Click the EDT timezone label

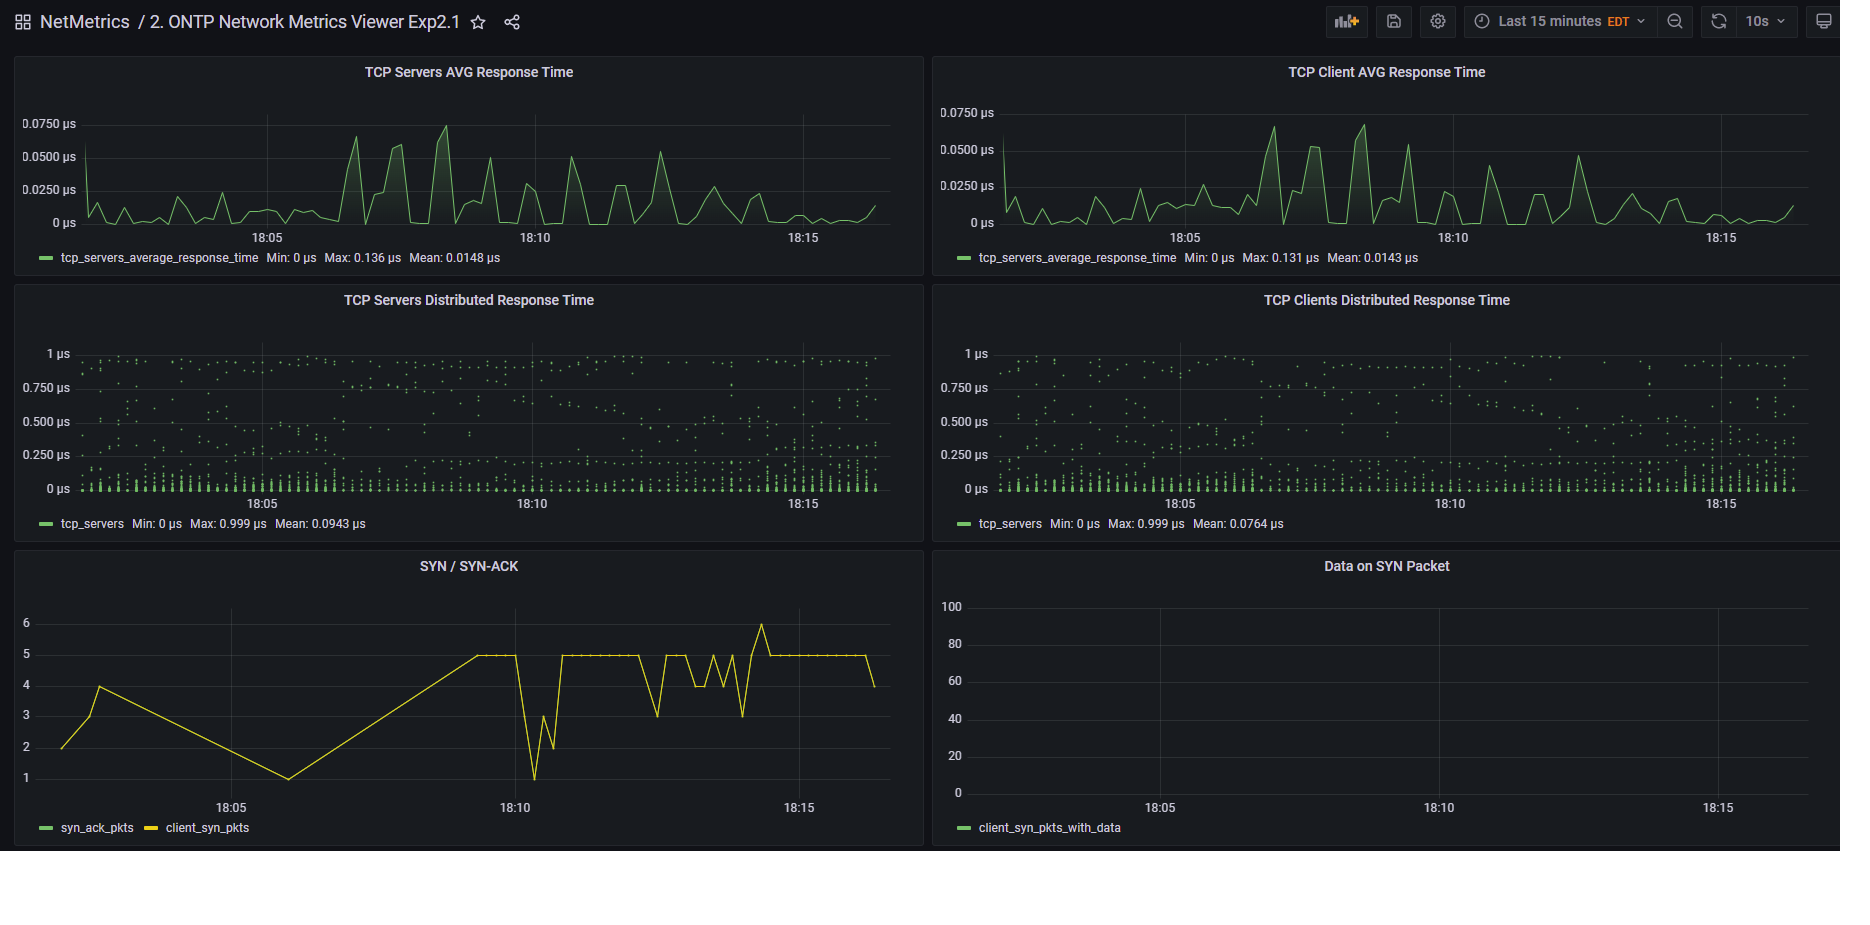point(1618,22)
